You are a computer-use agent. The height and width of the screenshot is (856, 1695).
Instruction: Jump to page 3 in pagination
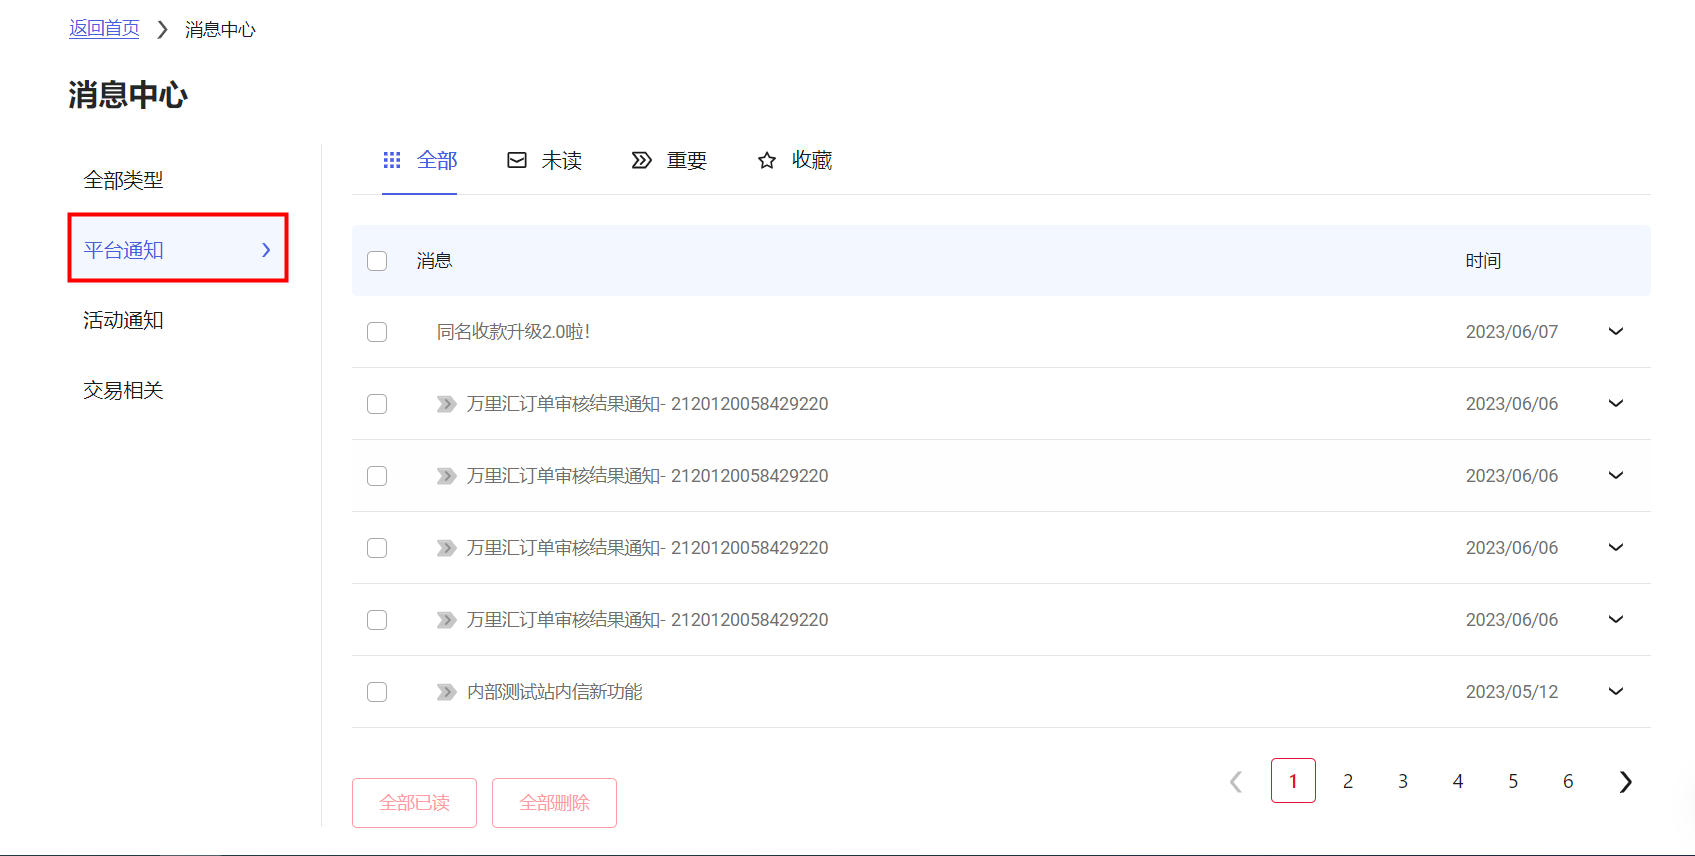click(1402, 781)
